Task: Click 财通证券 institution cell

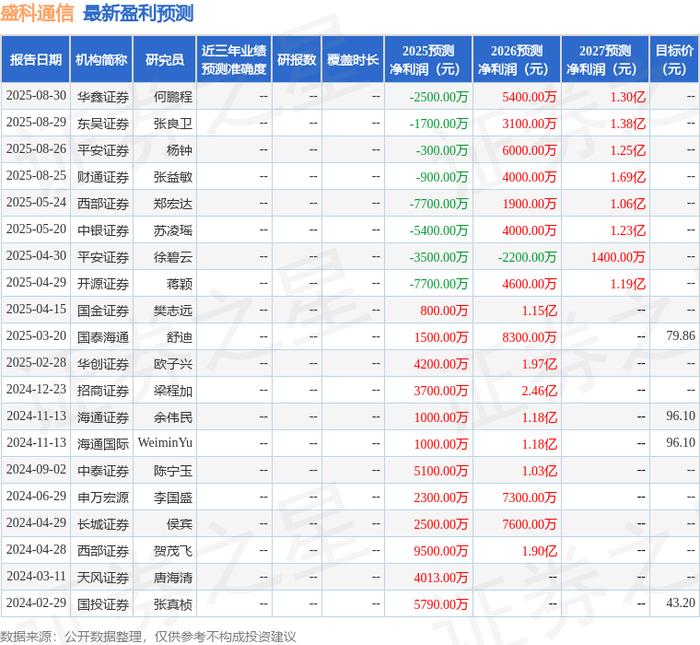Action: click(x=103, y=177)
